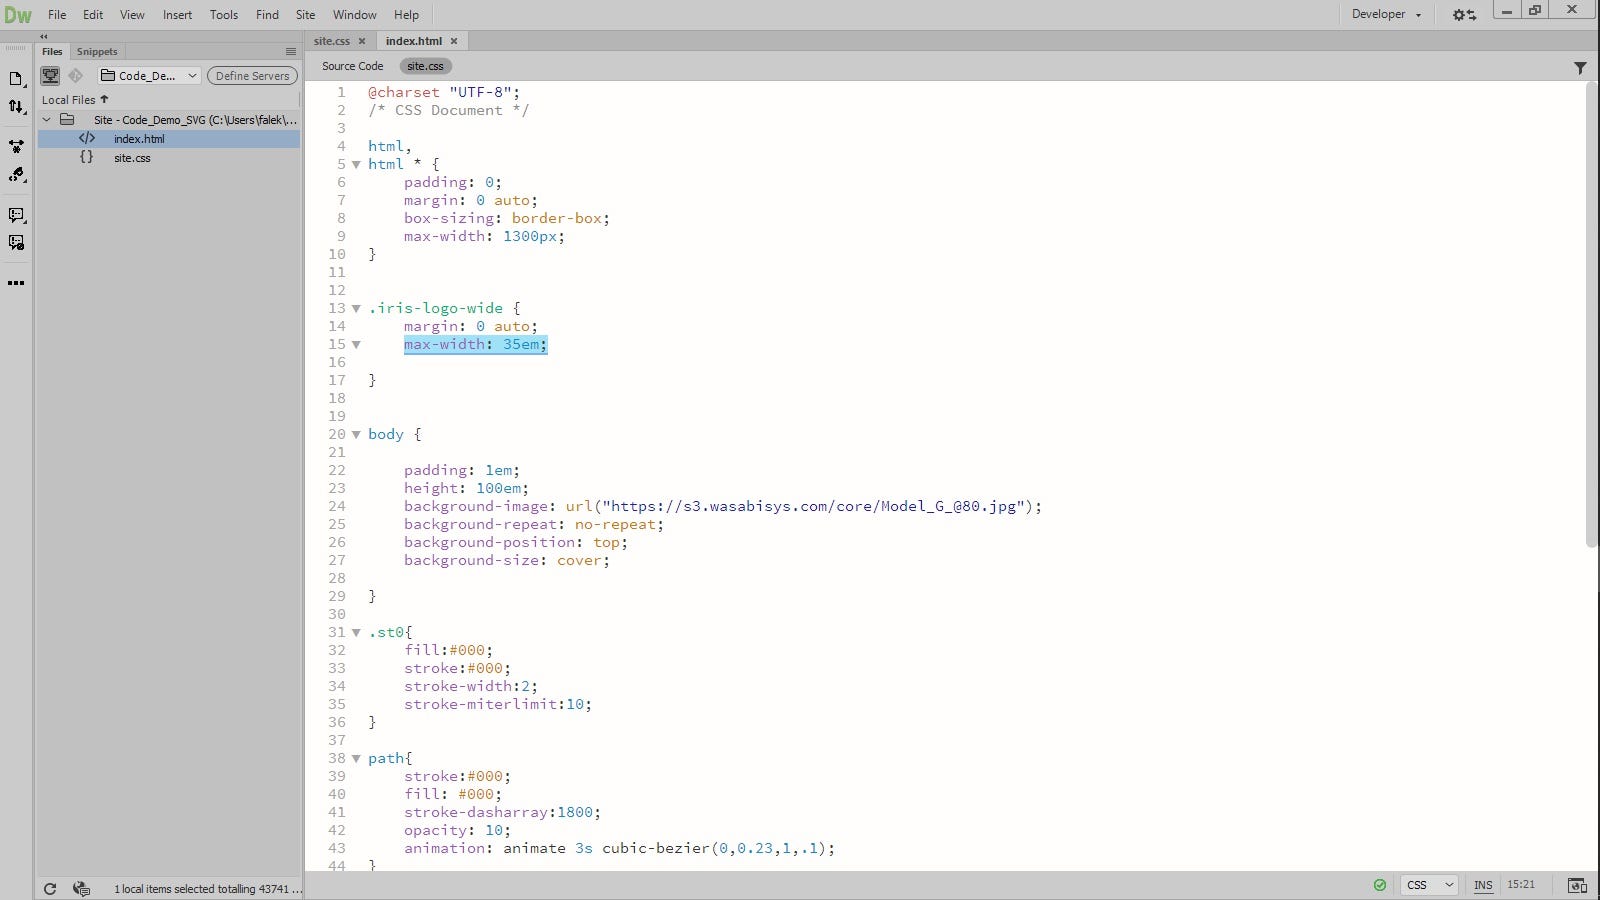Click the Site folder icon in the tree
The image size is (1600, 900).
click(x=67, y=120)
